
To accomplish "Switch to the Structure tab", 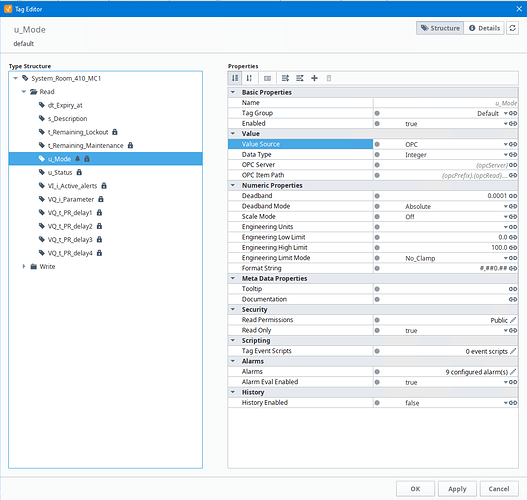I will pos(440,28).
